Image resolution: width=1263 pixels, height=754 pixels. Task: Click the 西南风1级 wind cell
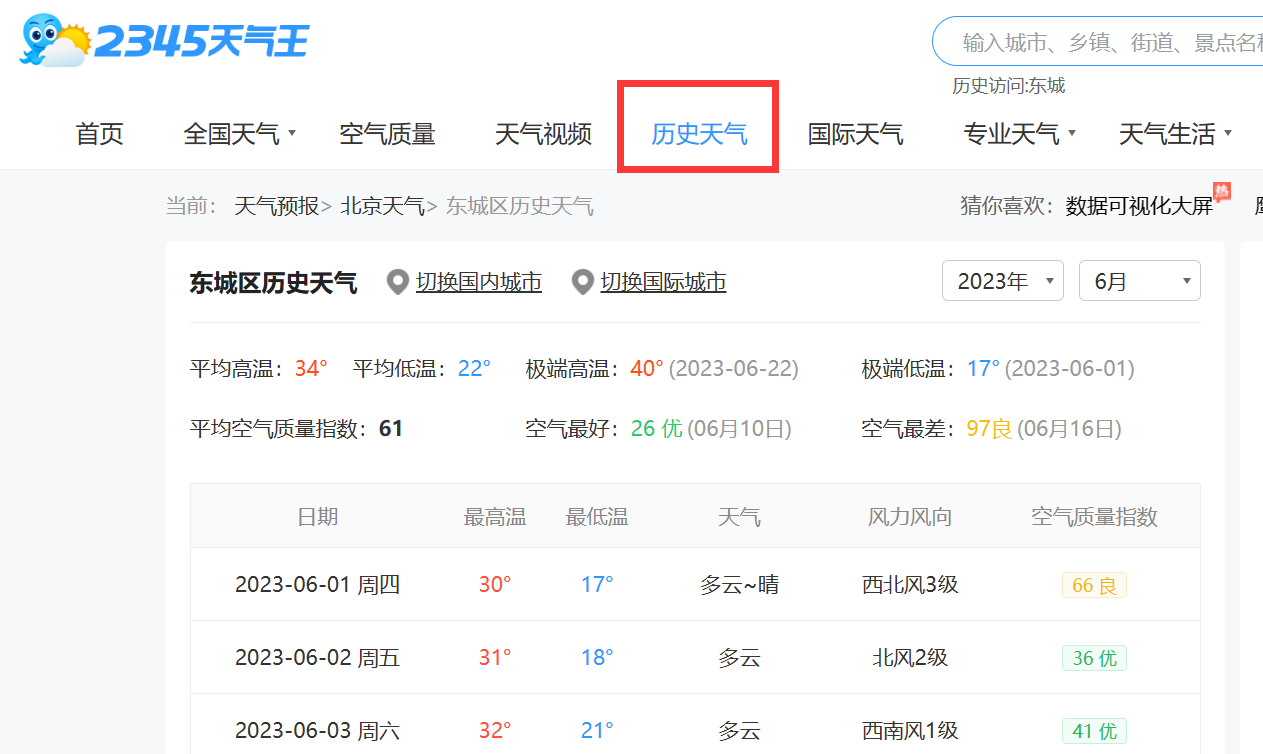[x=910, y=731]
